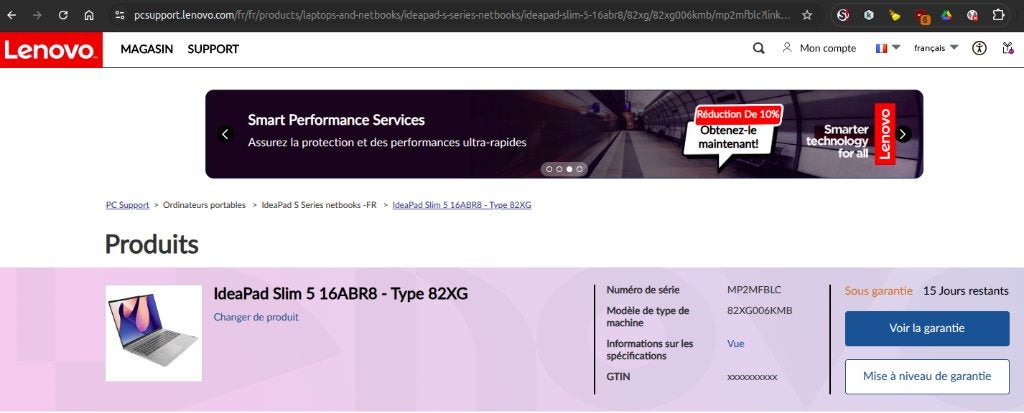The image size is (1024, 413).
Task: Open the rewards gift icon in the Lenovo header
Action: pos(1008,48)
